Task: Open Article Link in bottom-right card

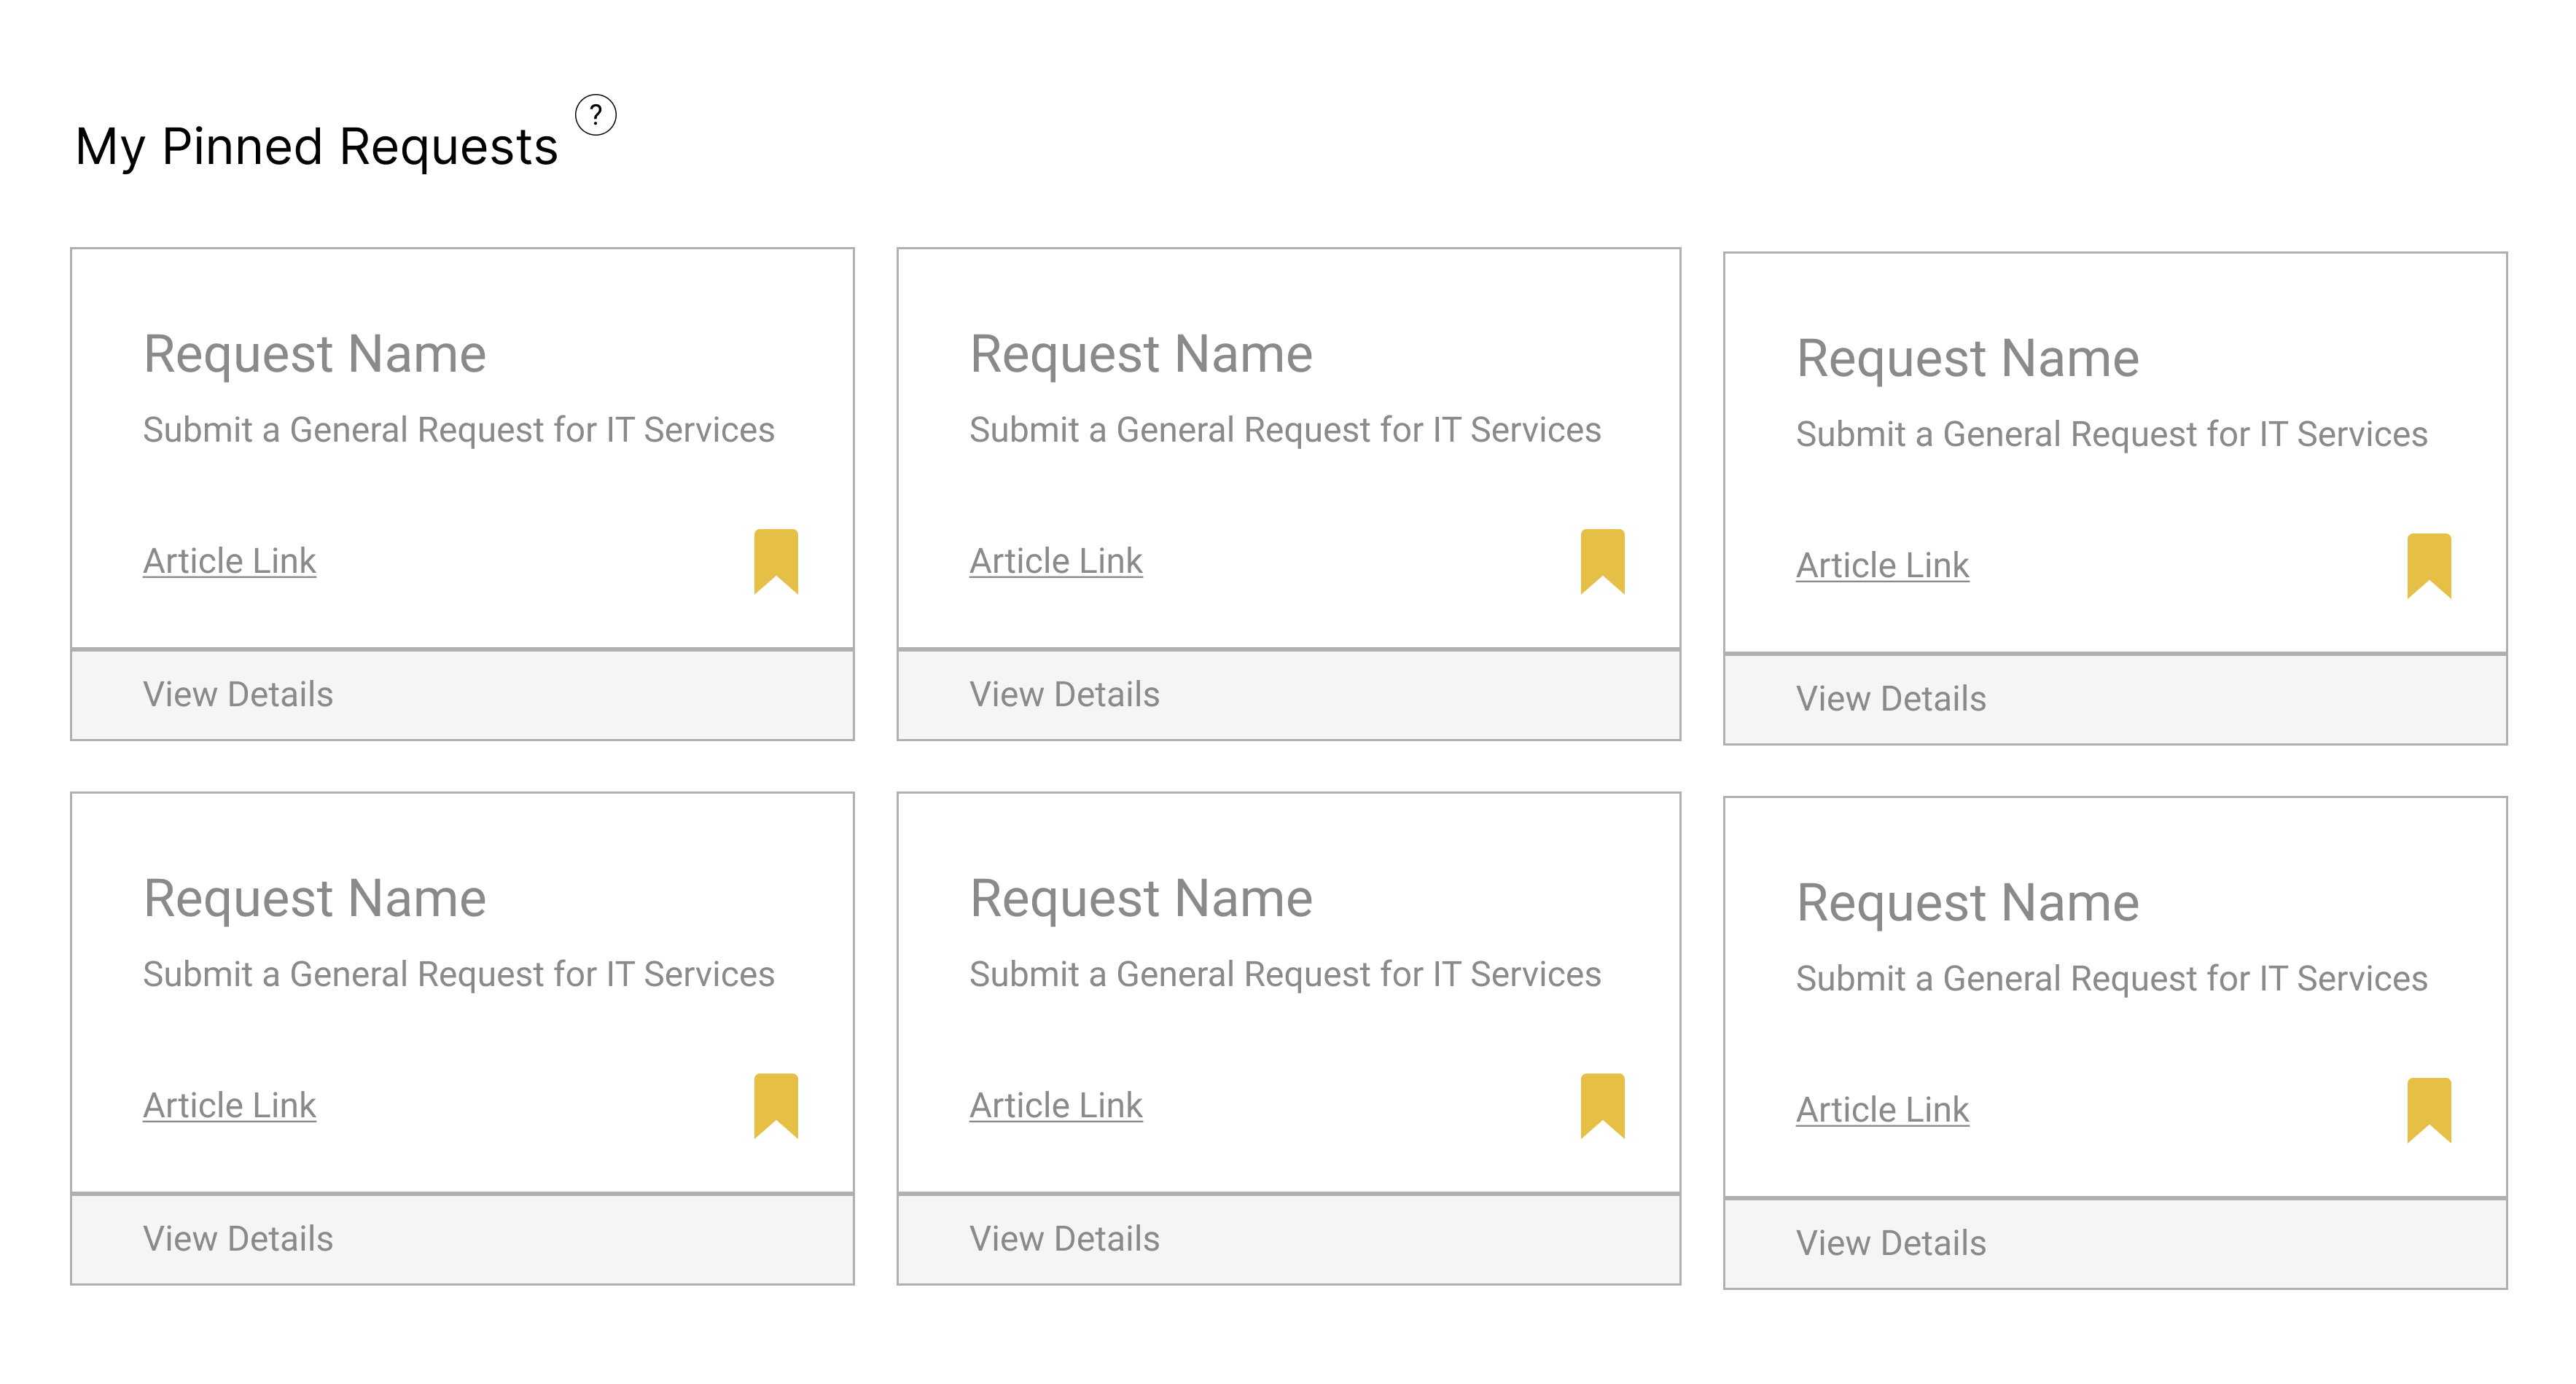Action: 1882,1109
